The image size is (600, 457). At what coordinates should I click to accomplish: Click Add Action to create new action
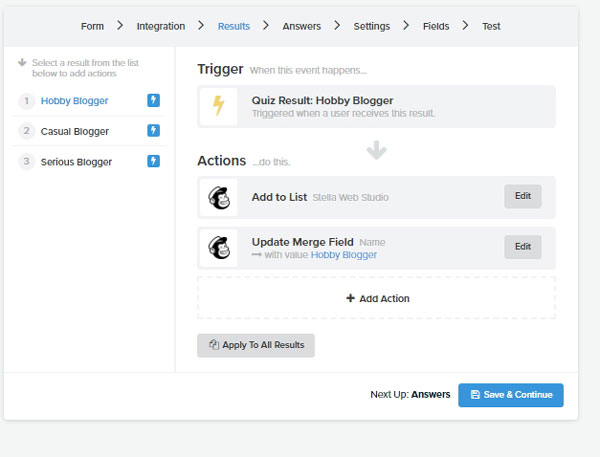(x=377, y=298)
